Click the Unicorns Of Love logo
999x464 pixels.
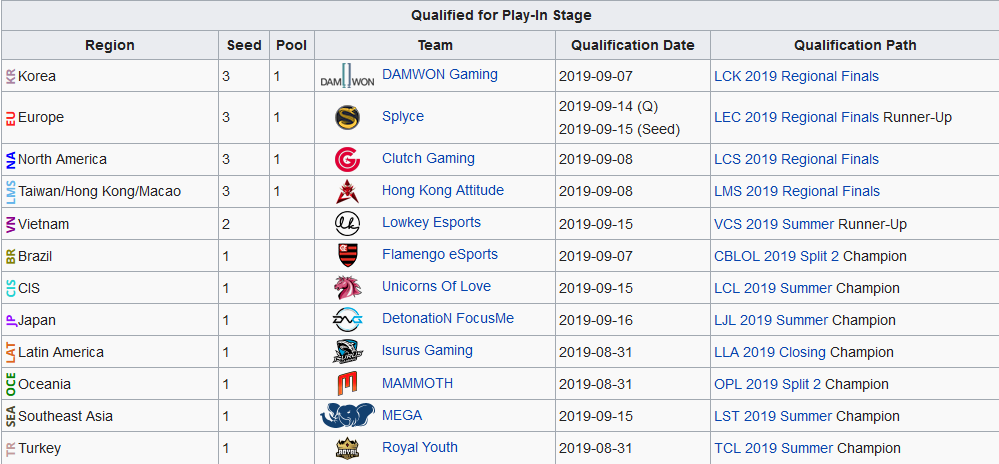347,288
